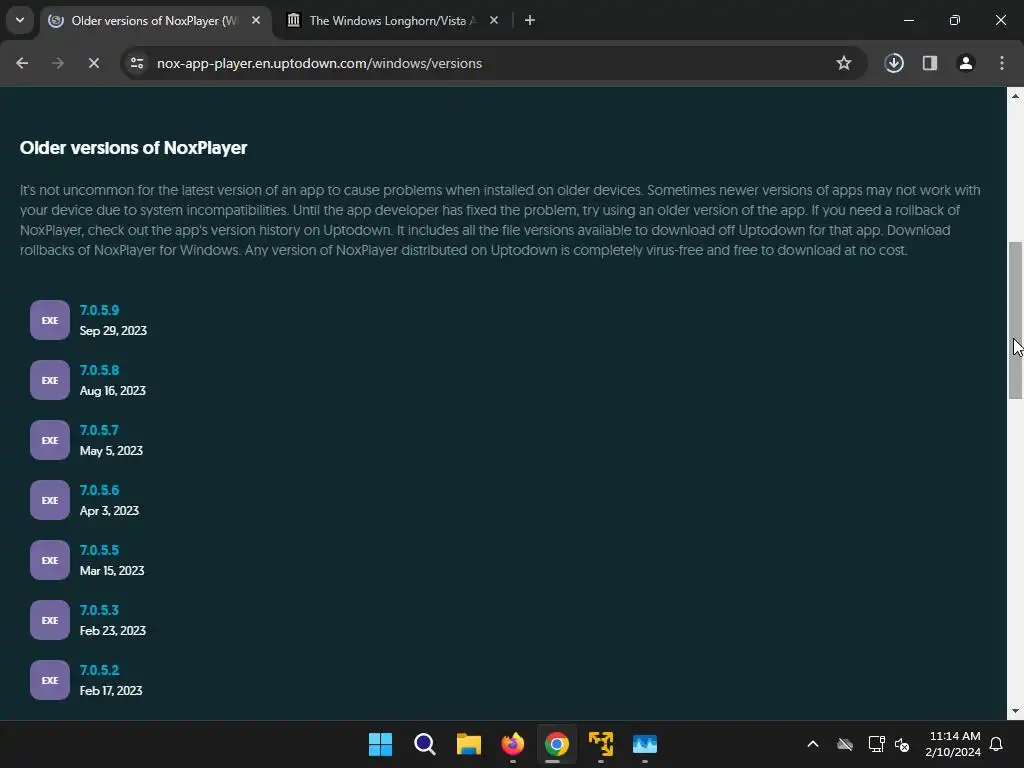The width and height of the screenshot is (1024, 768).
Task: Click the EXE icon beside version 7.0.5.2
Action: [x=50, y=680]
